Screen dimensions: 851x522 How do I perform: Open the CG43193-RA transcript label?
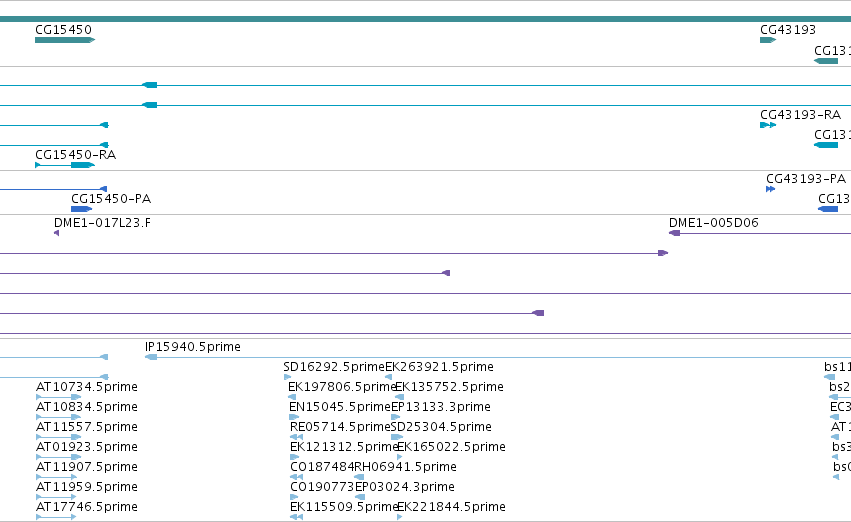801,115
